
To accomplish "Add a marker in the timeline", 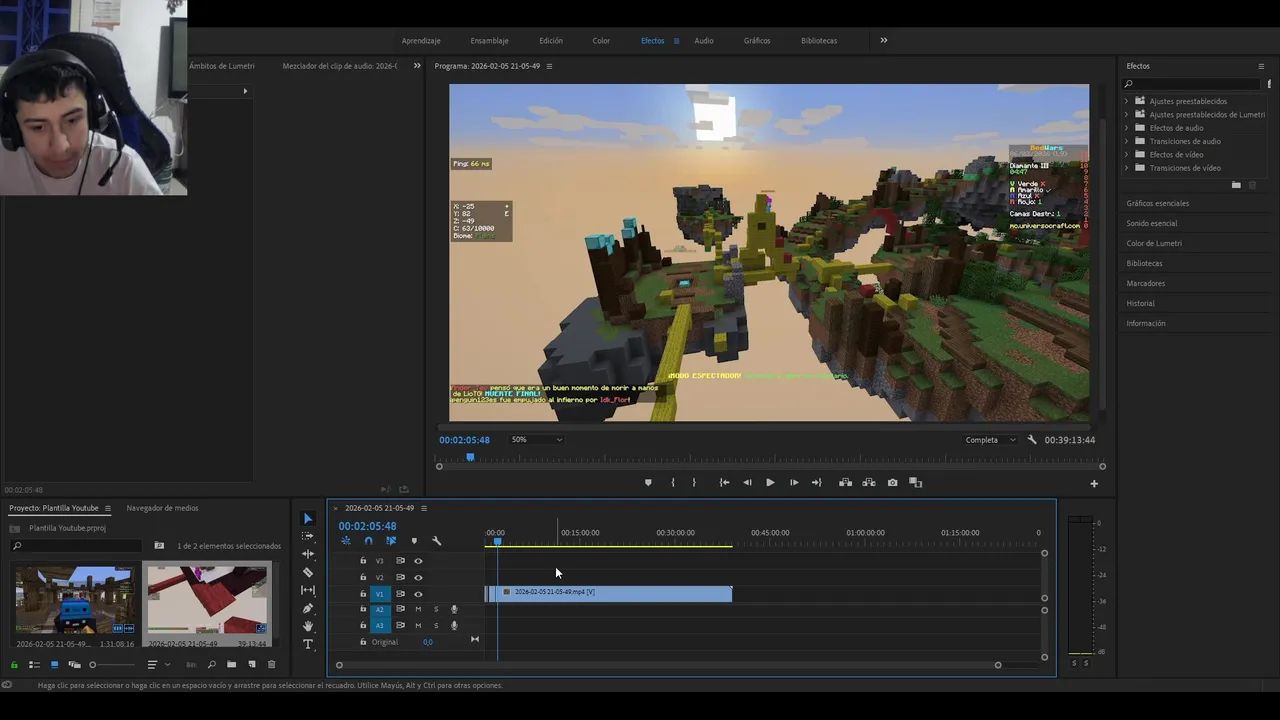I will click(x=414, y=541).
